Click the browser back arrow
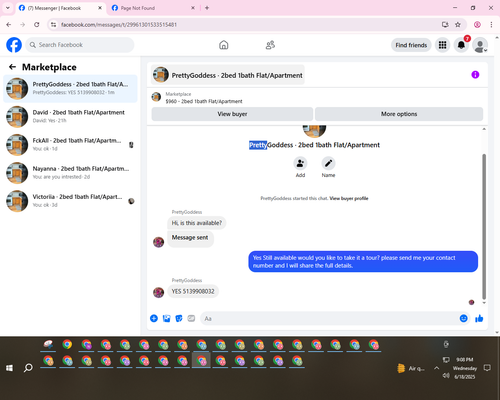Viewport: 500px width, 400px height. pos(9,25)
